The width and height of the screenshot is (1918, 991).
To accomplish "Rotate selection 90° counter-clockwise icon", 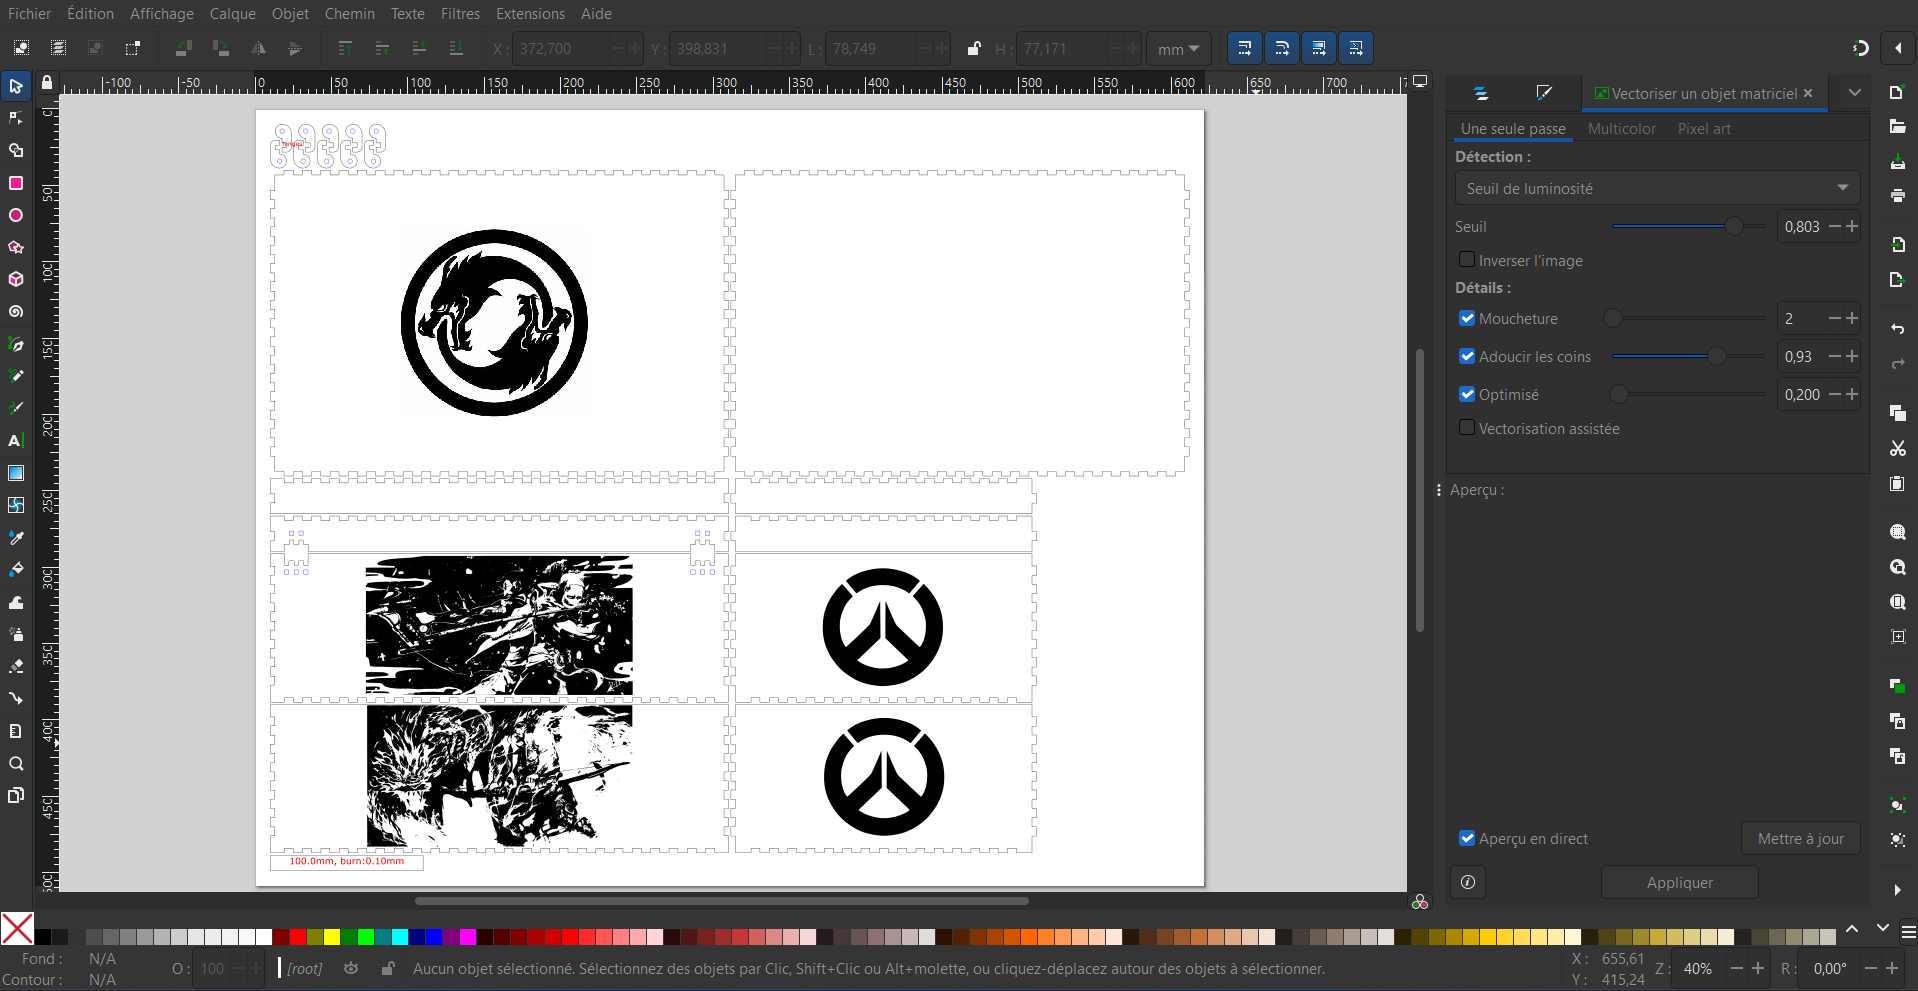I will (184, 48).
